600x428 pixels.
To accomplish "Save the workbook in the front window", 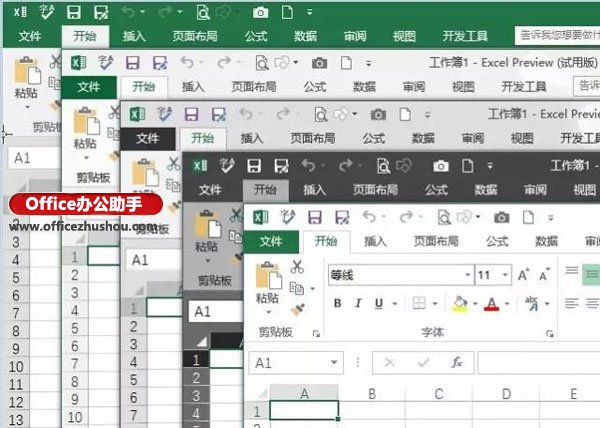I will [x=315, y=217].
